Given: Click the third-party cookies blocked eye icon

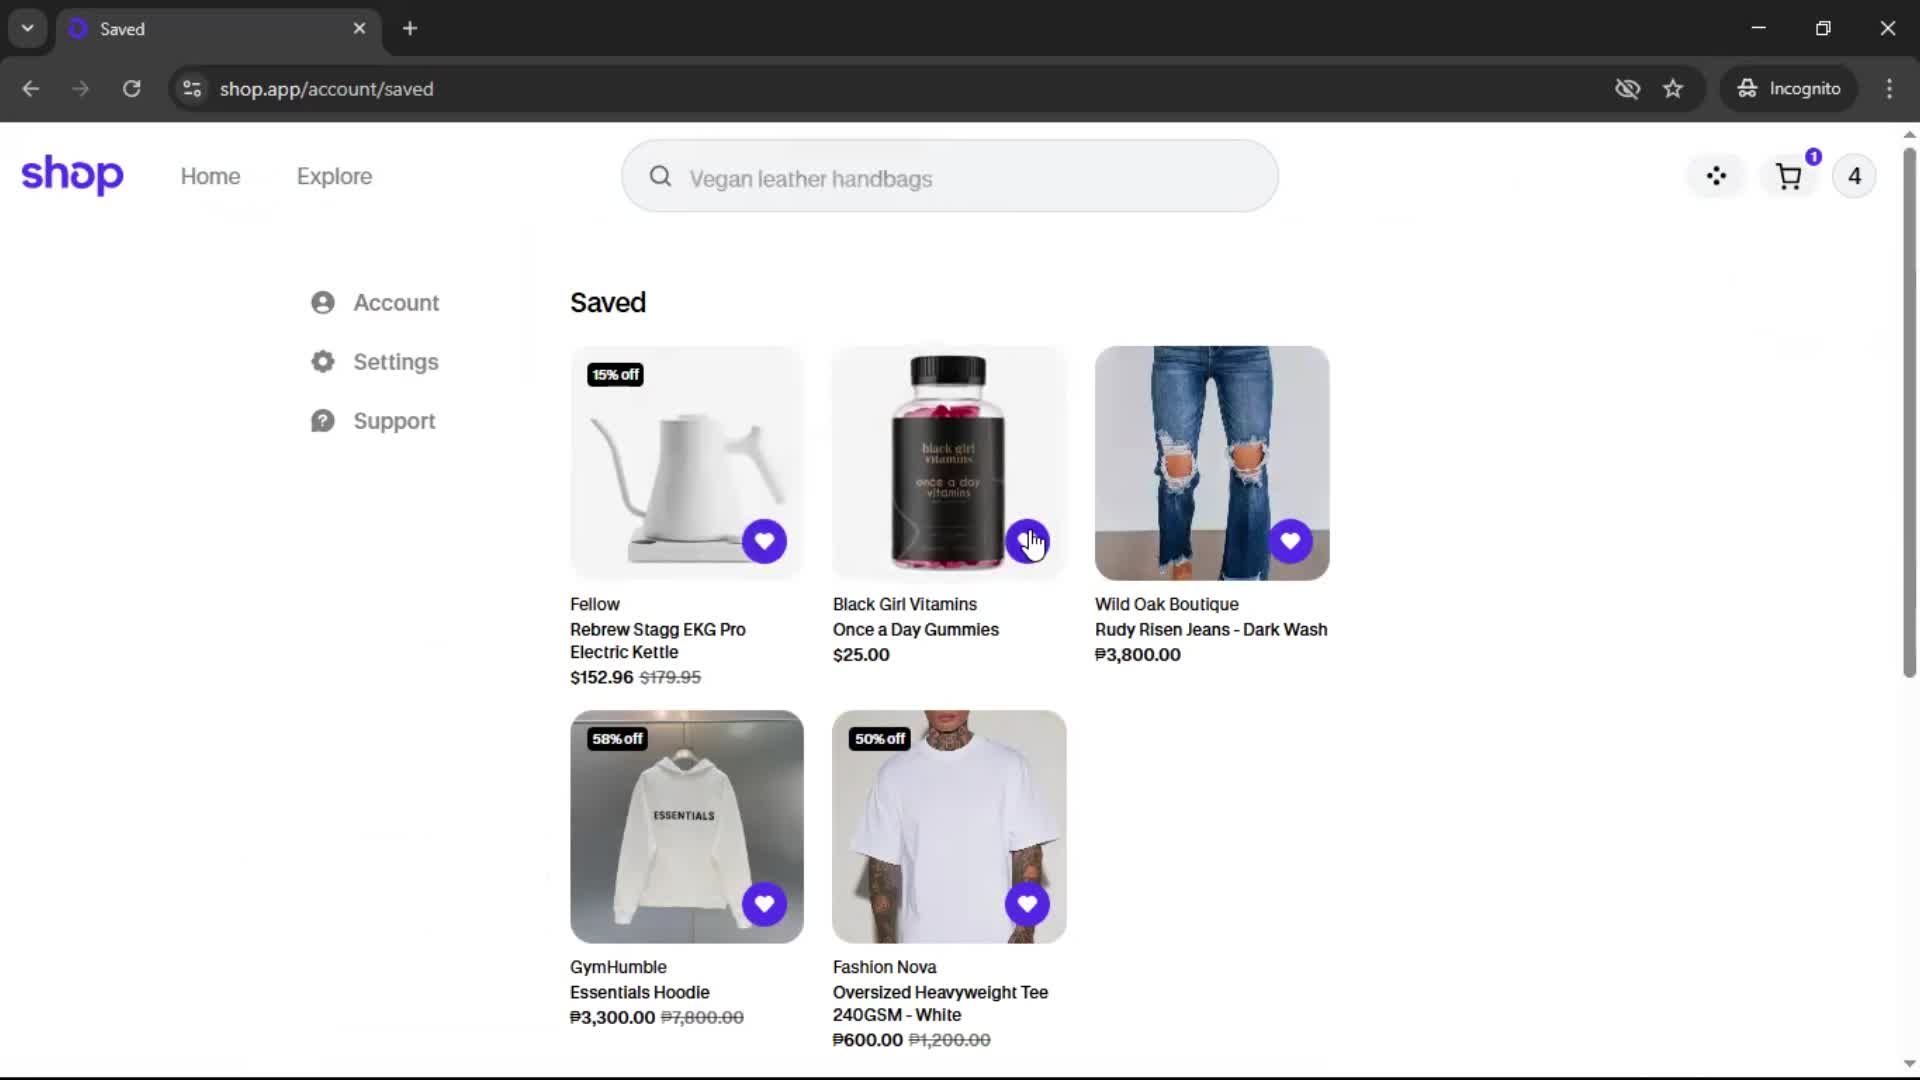Looking at the screenshot, I should (1627, 89).
